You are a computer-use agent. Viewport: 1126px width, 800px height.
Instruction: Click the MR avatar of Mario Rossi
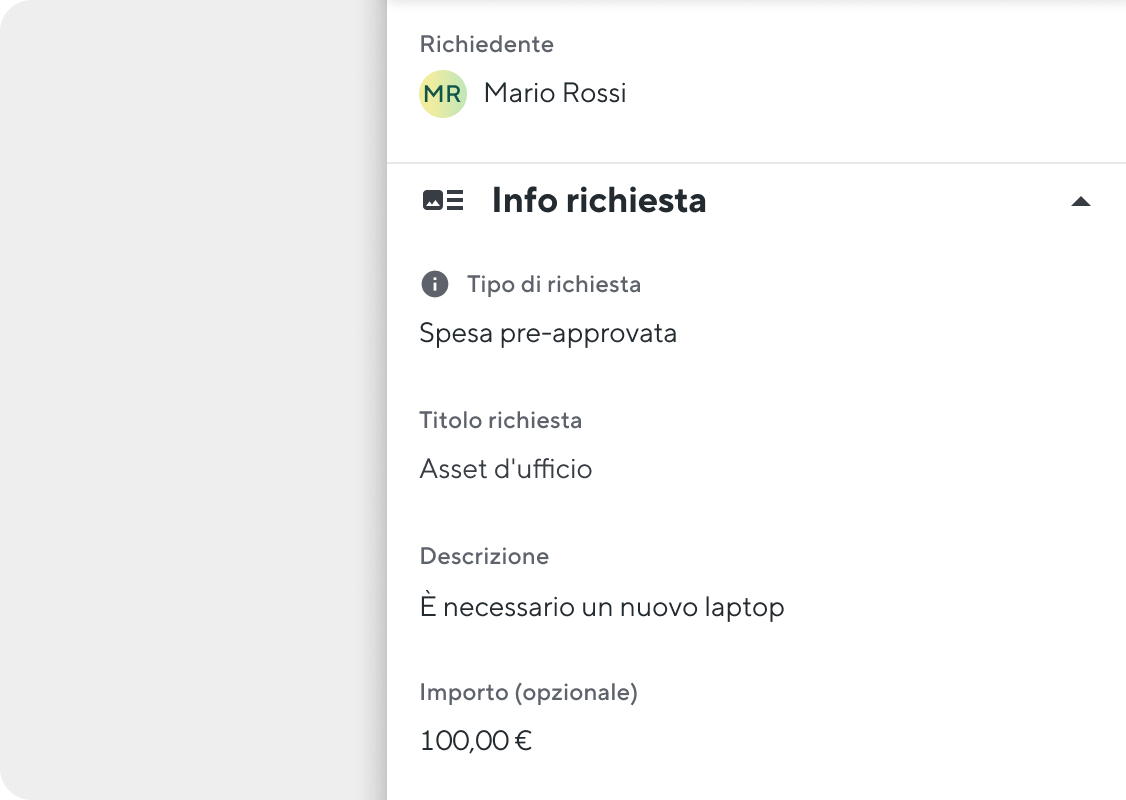443,94
